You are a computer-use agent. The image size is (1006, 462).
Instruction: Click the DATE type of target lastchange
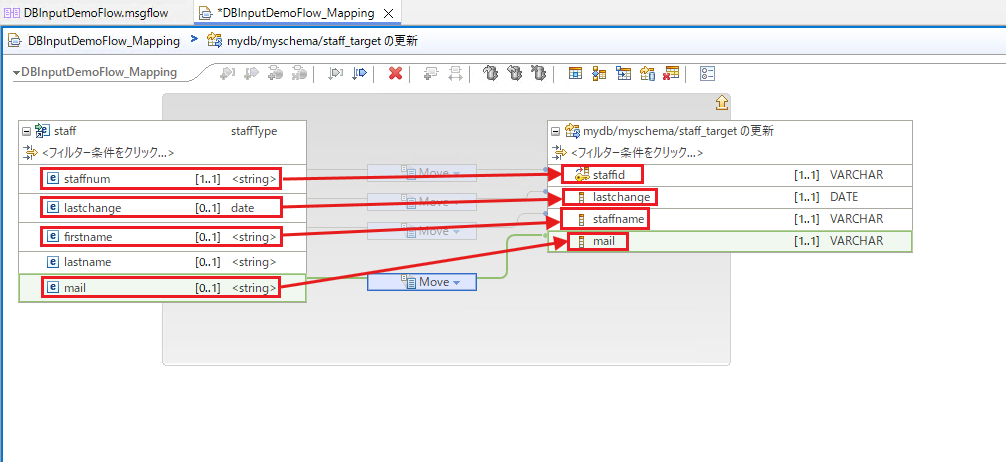pos(844,197)
